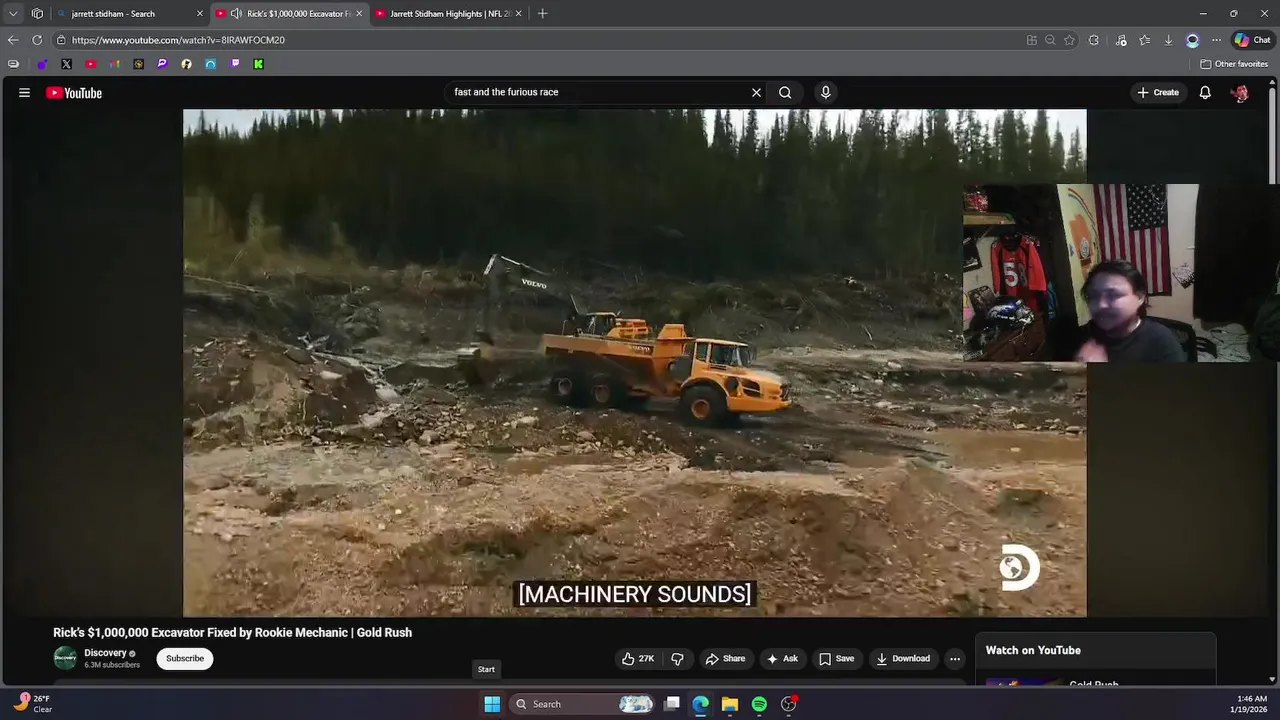This screenshot has height=720, width=1280.
Task: Open Other favorites folder
Action: point(1234,64)
